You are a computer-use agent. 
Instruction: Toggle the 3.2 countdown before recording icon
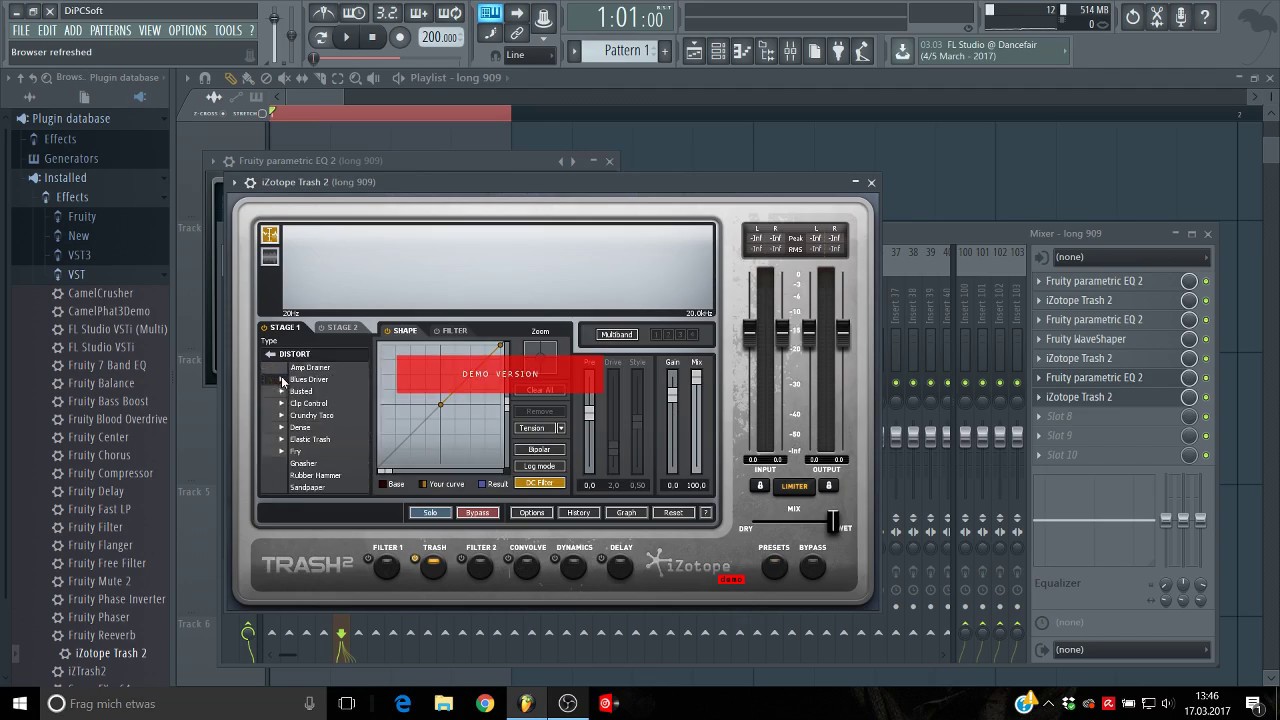(387, 13)
